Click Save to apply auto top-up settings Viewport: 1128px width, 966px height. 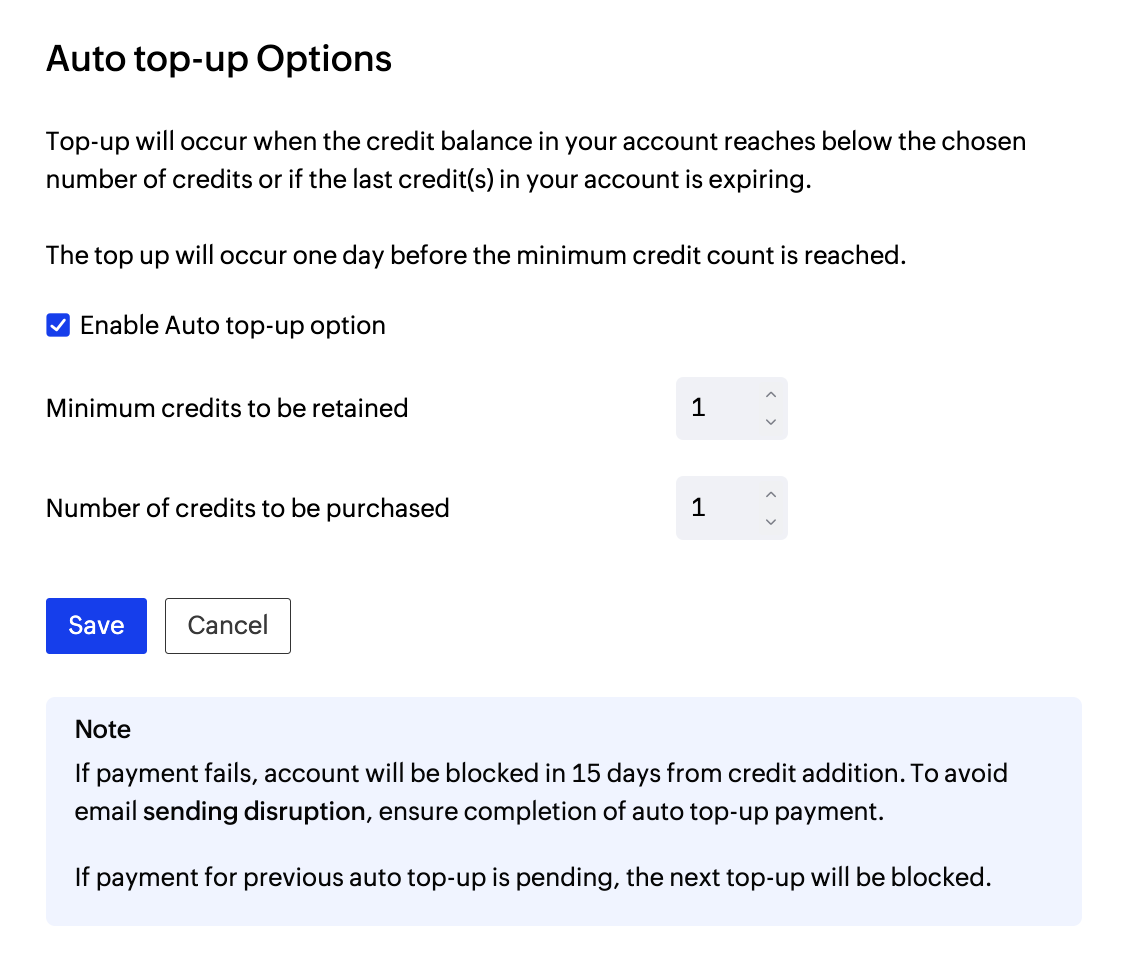[96, 625]
